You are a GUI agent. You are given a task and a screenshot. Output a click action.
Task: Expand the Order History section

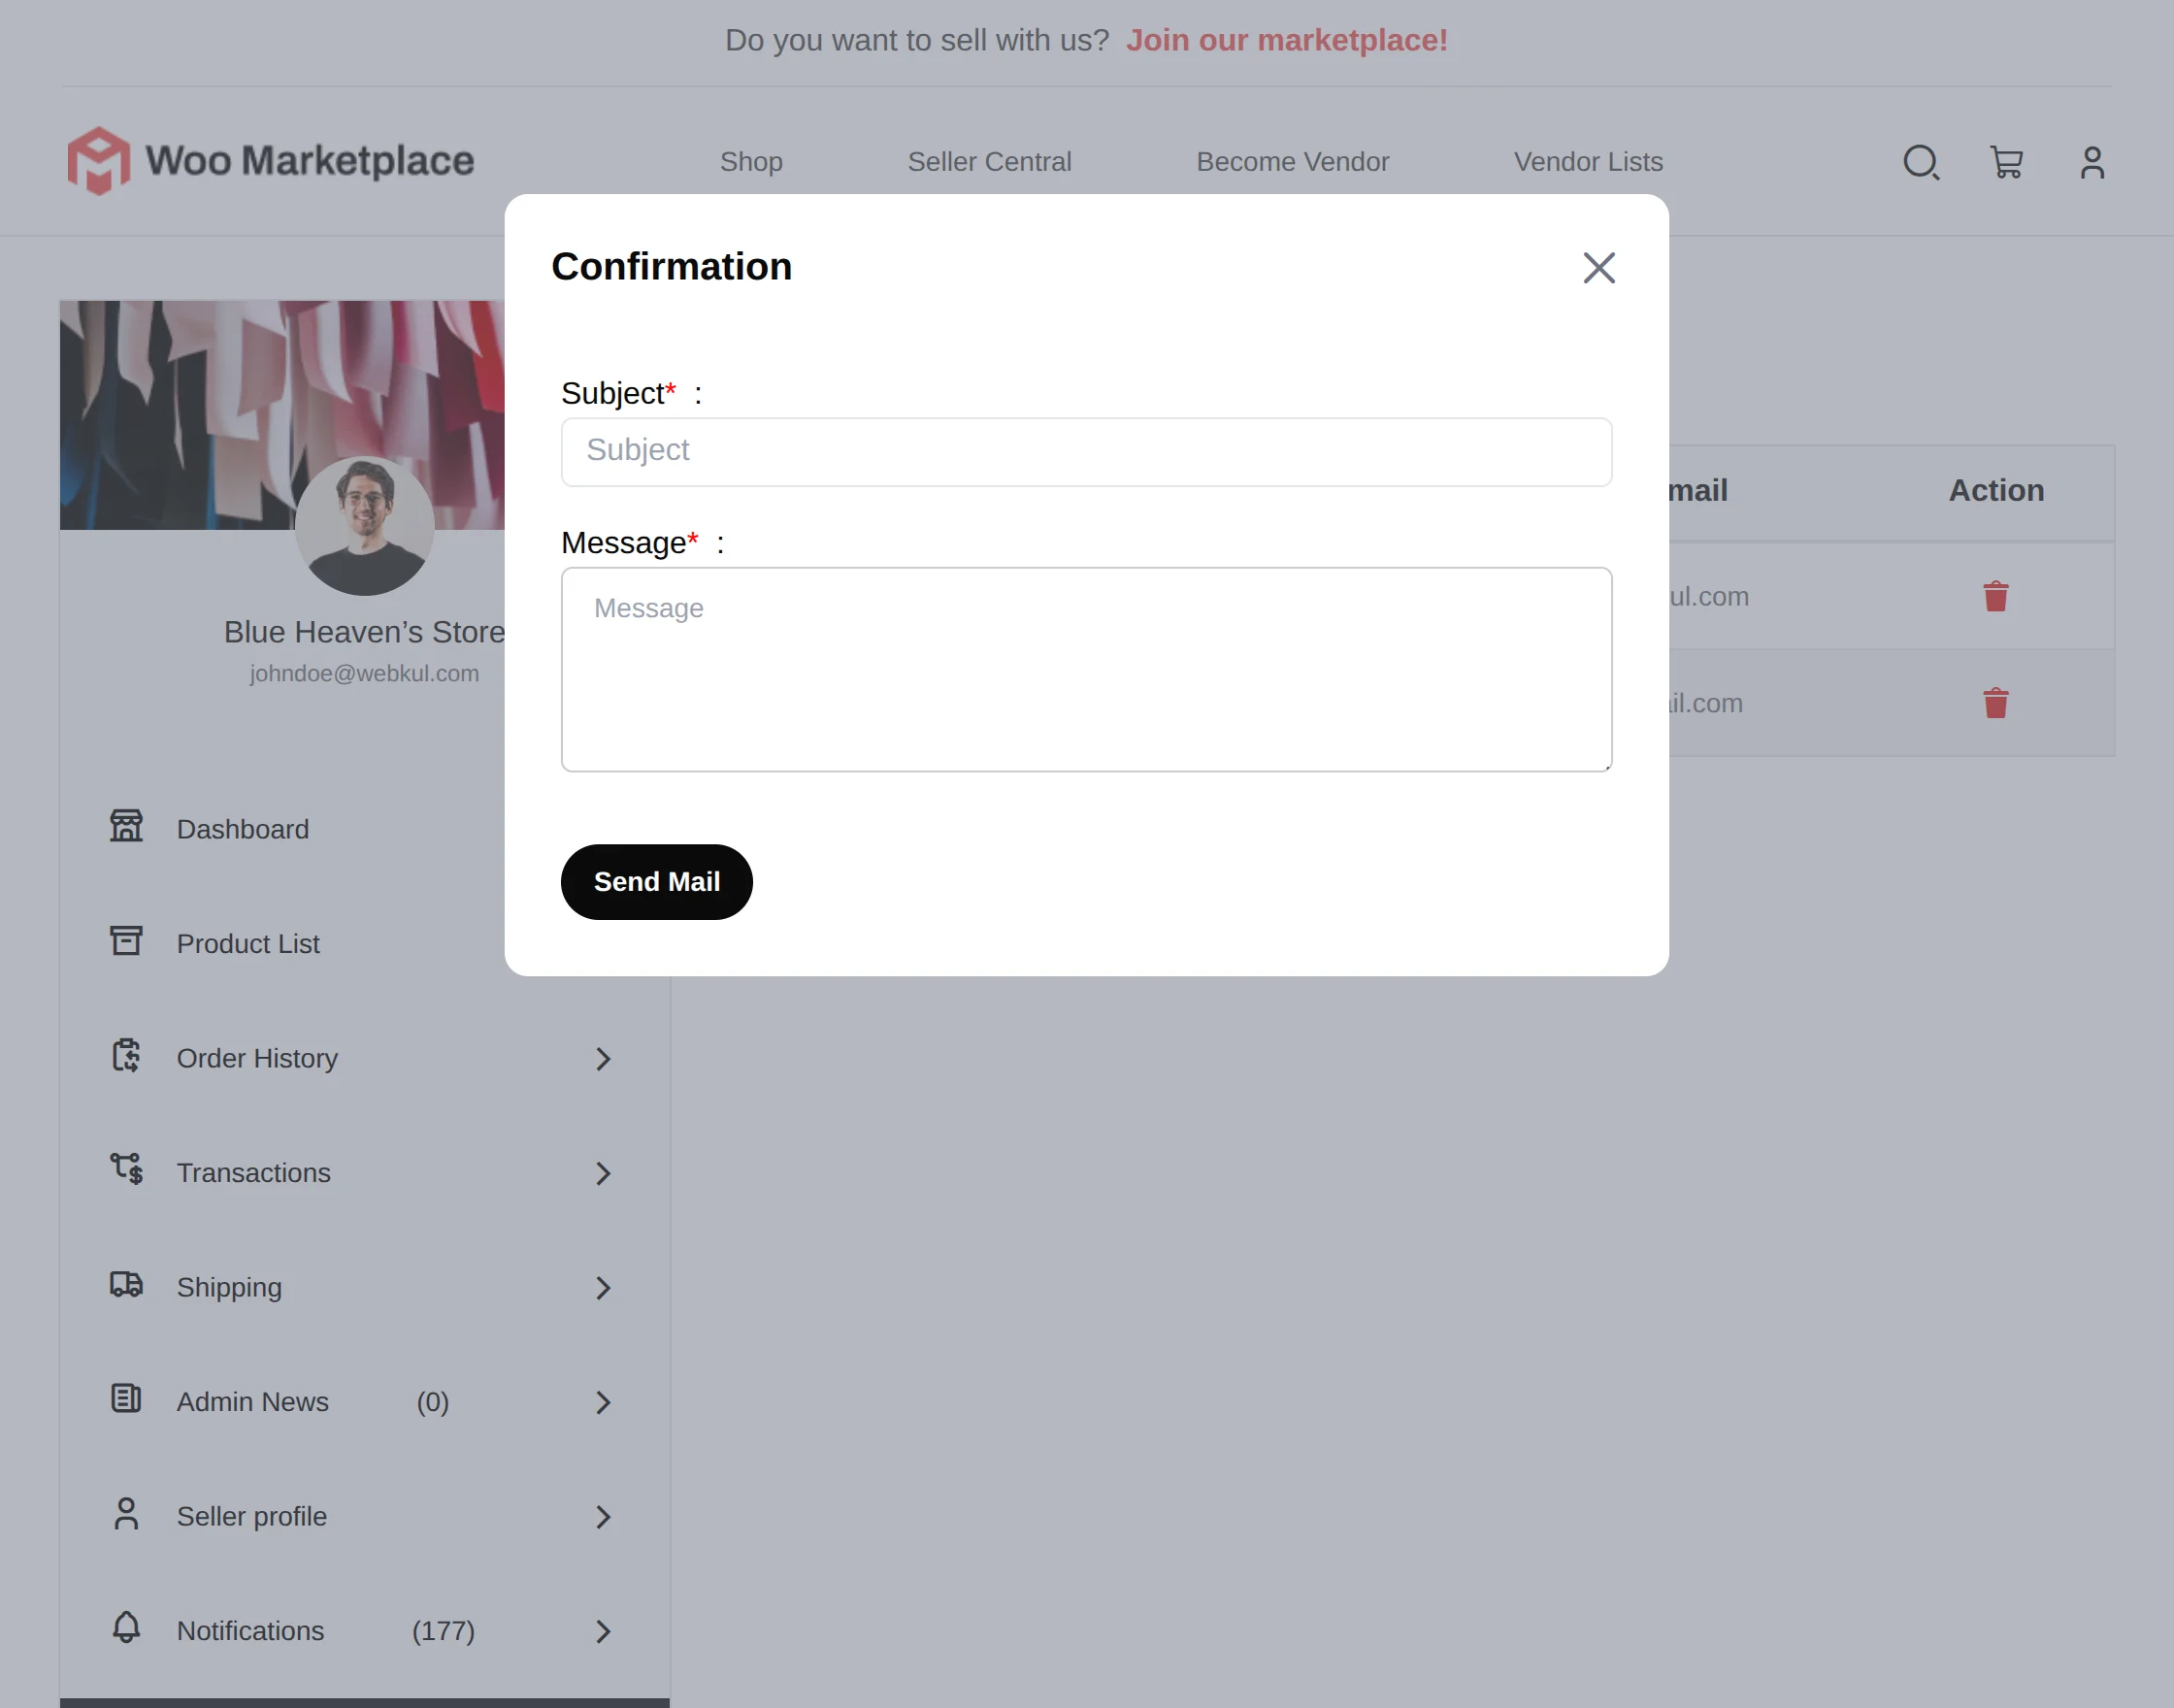pyautogui.click(x=603, y=1058)
